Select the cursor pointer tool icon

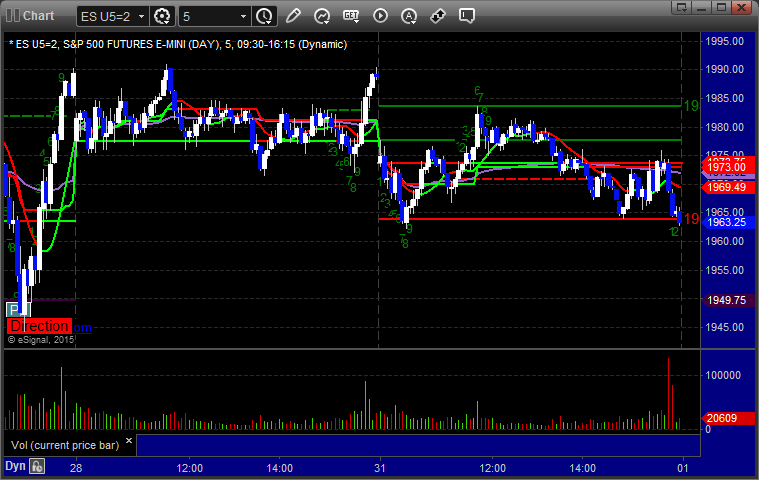(380, 16)
